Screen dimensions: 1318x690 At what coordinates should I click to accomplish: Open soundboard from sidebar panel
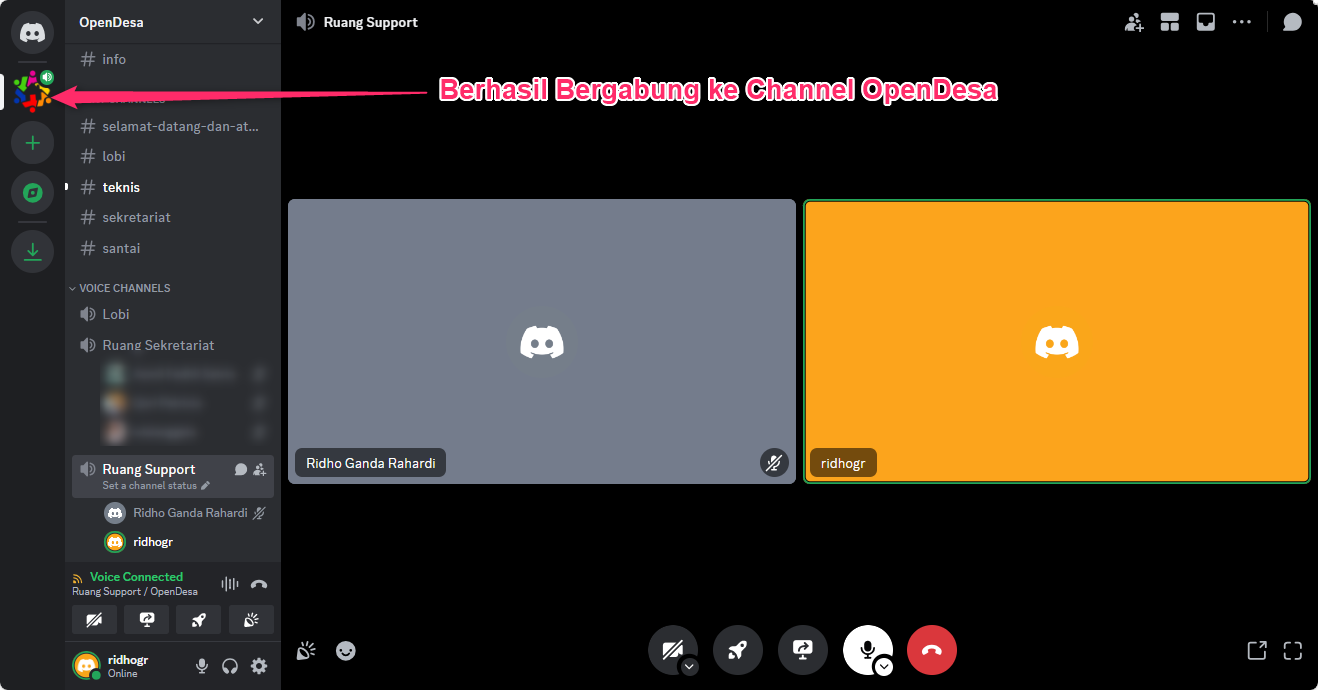tap(251, 620)
